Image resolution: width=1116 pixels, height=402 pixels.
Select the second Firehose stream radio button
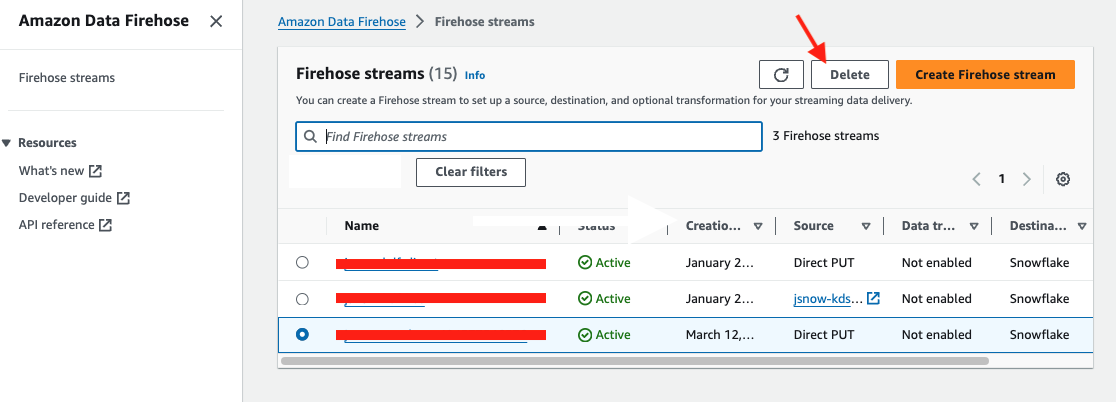point(303,299)
